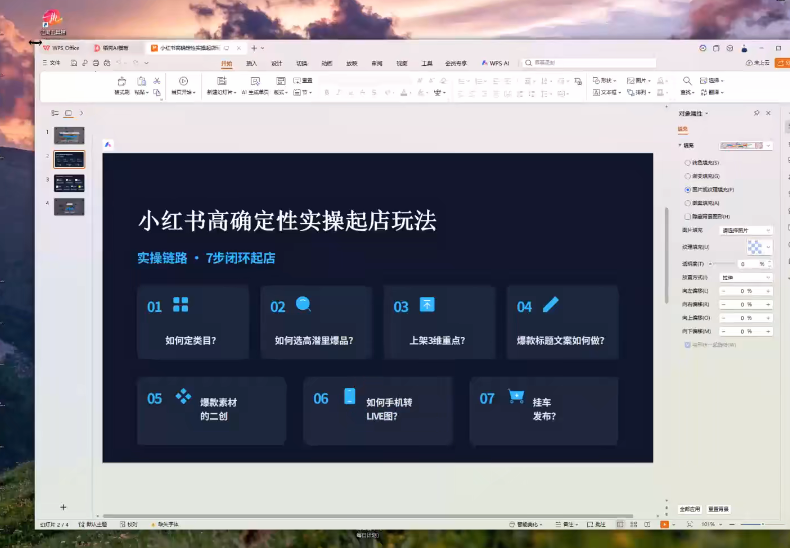Viewport: 790px width, 548px height.
Task: Switch to the Insert ribbon tab
Action: click(251, 63)
